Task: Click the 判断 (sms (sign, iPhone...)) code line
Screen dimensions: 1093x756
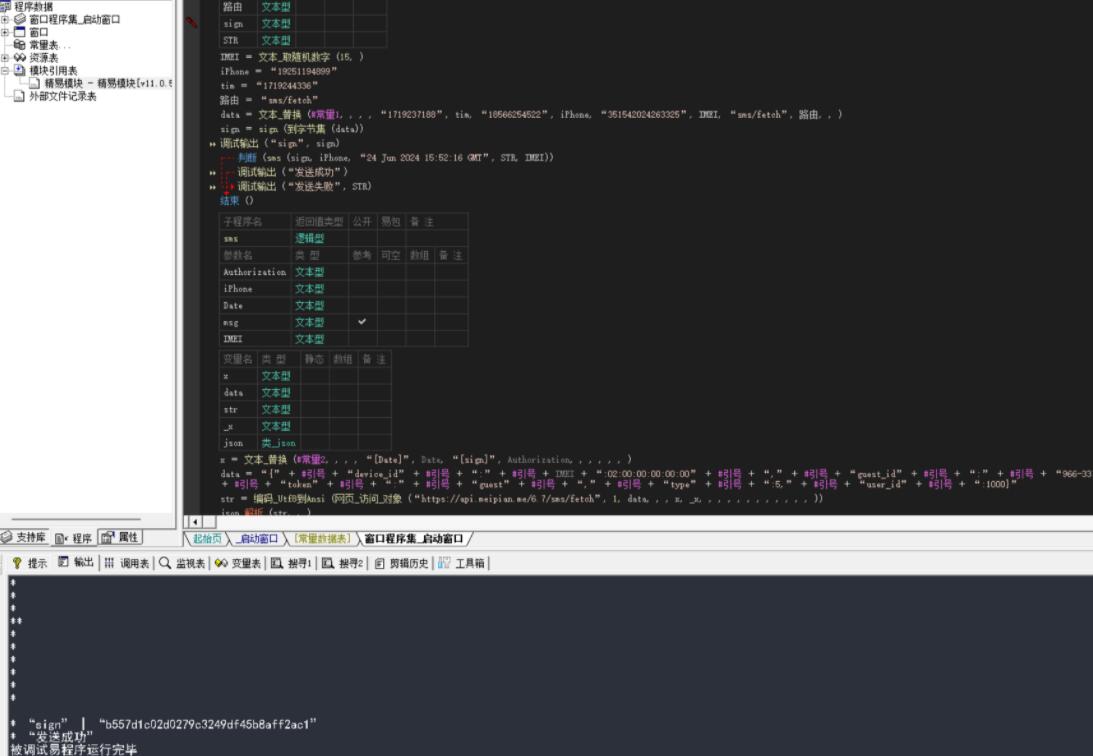Action: [395, 157]
